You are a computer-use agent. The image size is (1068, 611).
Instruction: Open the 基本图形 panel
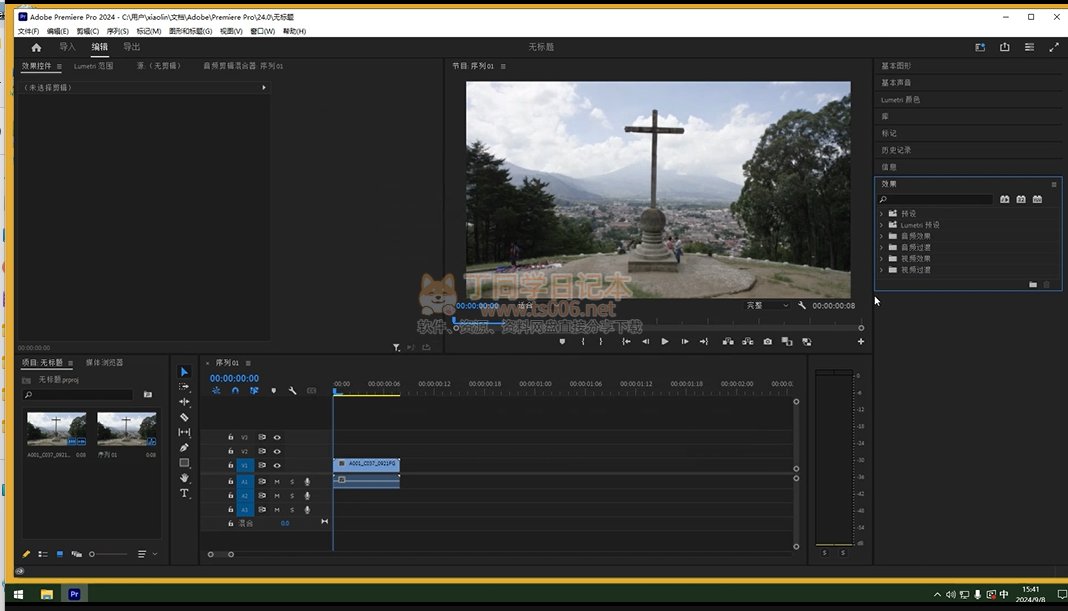pos(896,66)
